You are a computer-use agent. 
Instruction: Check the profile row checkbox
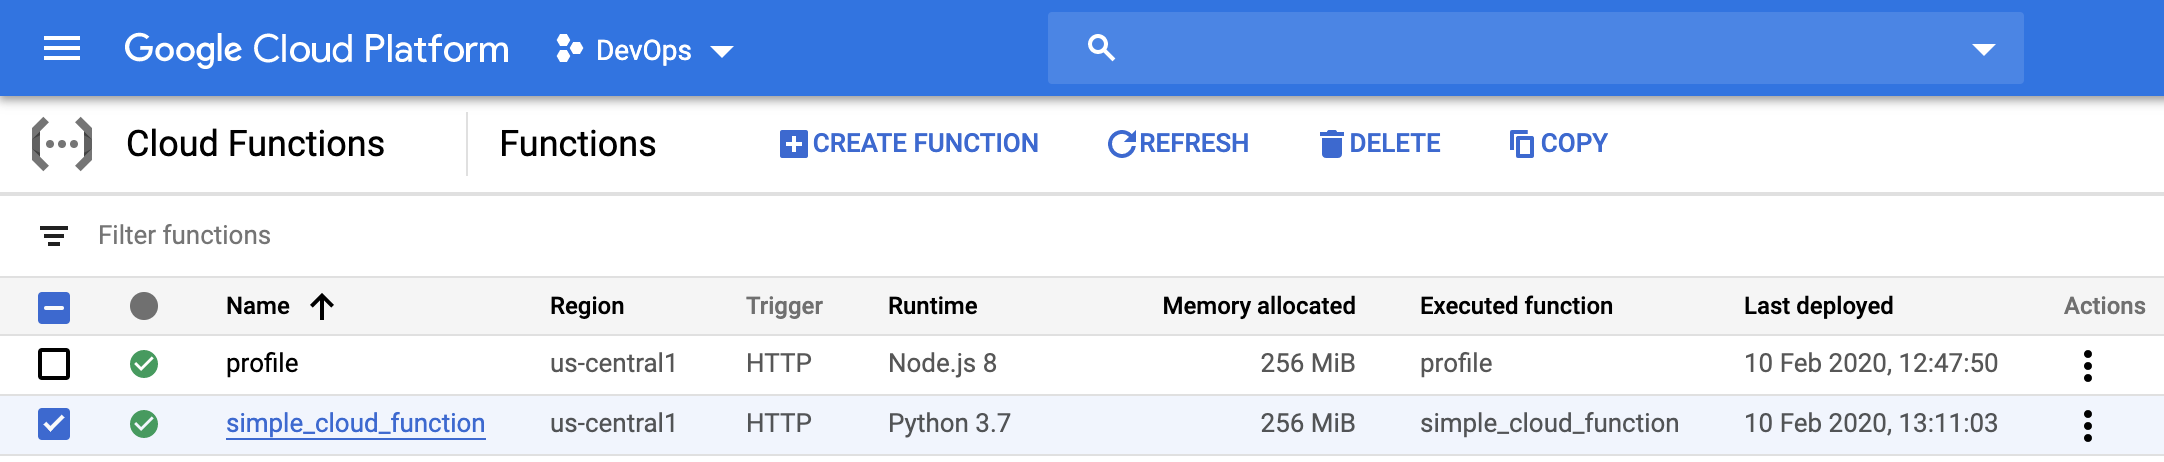tap(54, 364)
